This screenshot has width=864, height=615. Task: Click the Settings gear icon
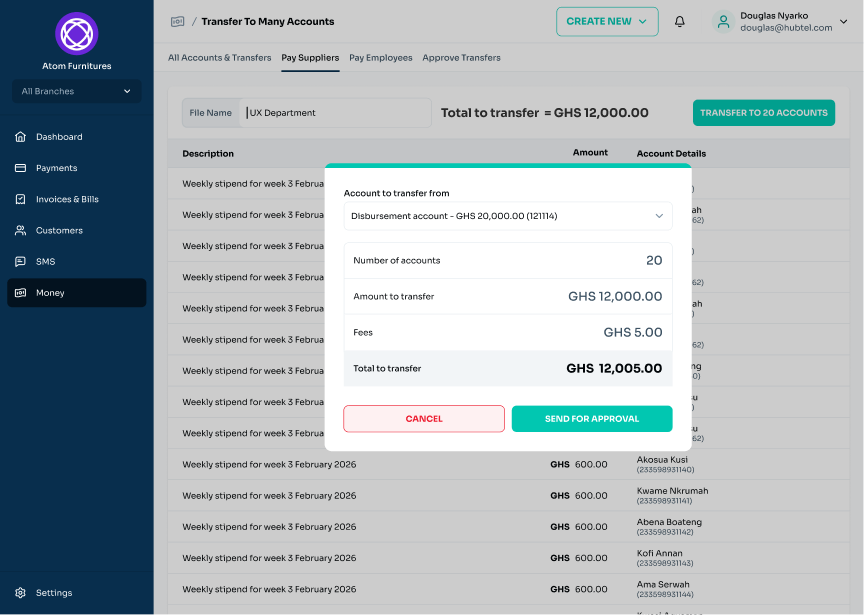20,593
